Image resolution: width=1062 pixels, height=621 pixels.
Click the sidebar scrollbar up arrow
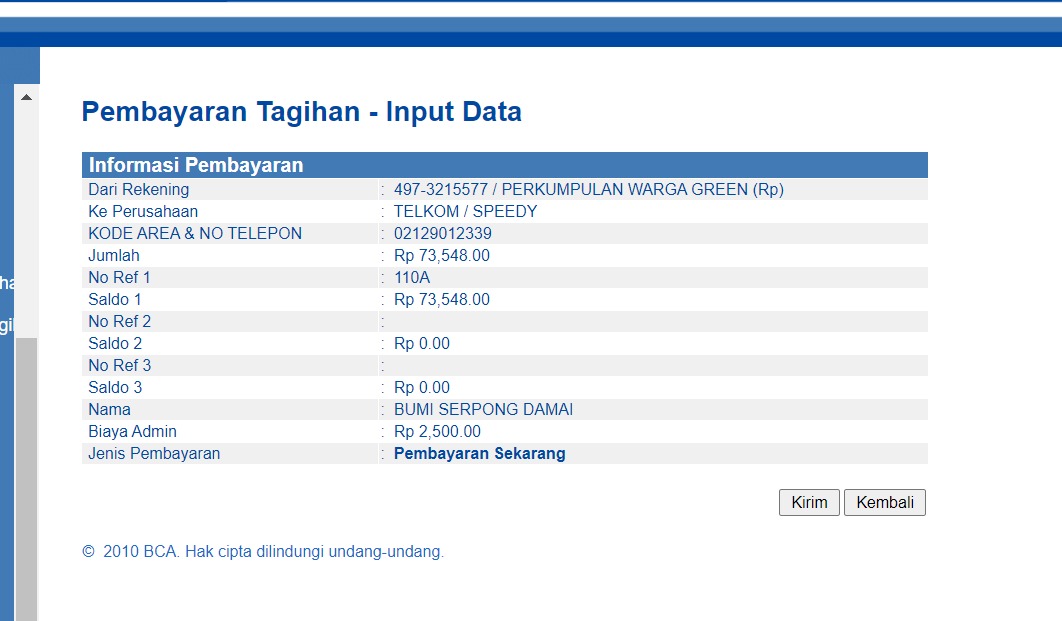coord(26,97)
